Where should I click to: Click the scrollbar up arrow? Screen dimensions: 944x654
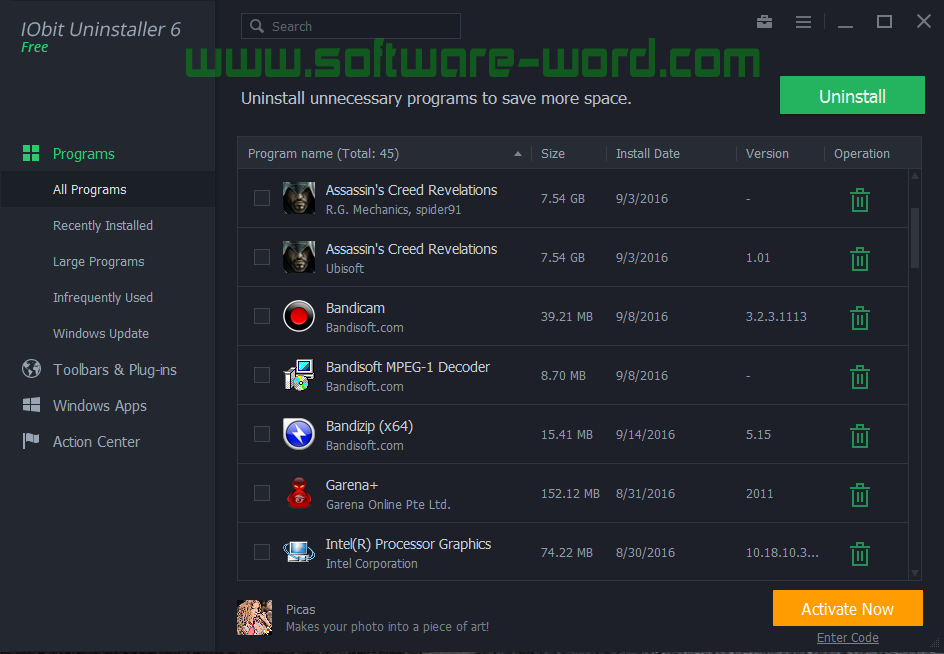pos(915,176)
